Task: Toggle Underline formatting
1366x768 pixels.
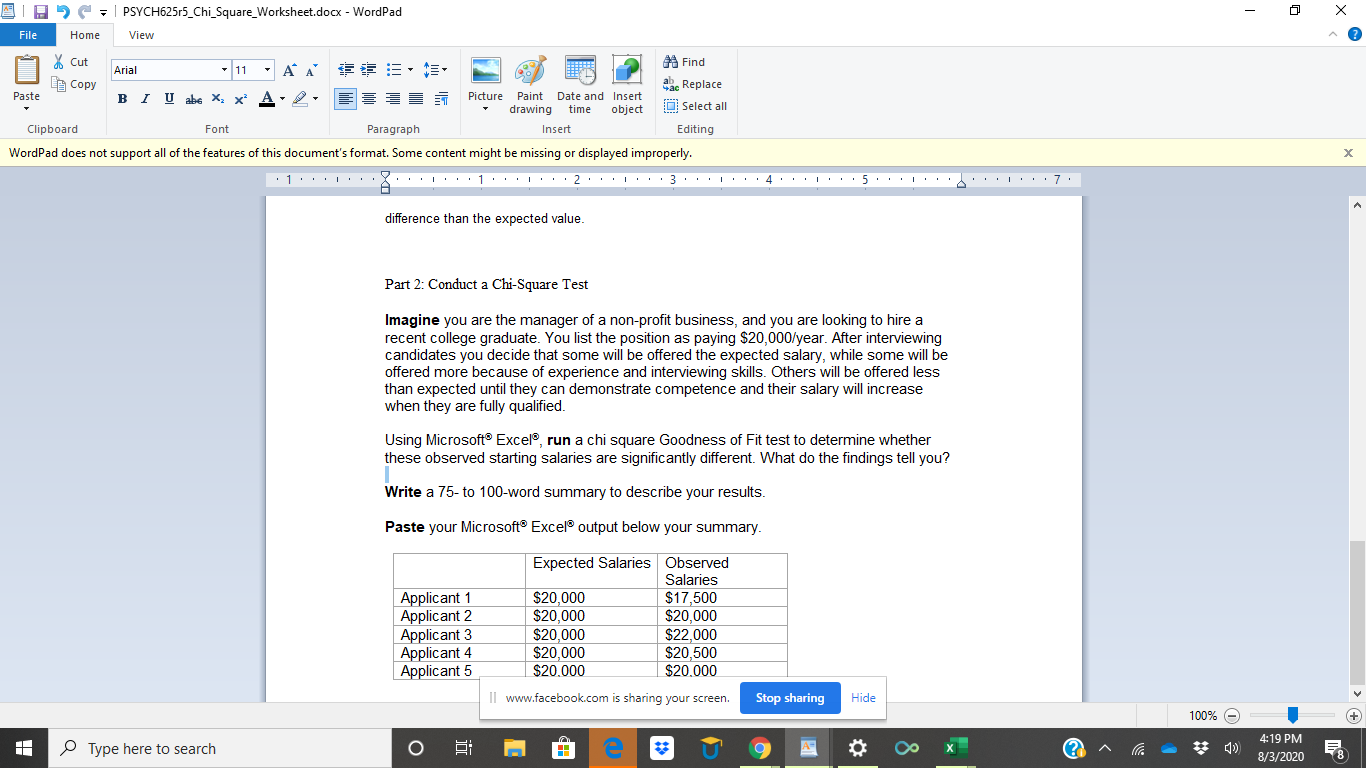Action: 167,98
